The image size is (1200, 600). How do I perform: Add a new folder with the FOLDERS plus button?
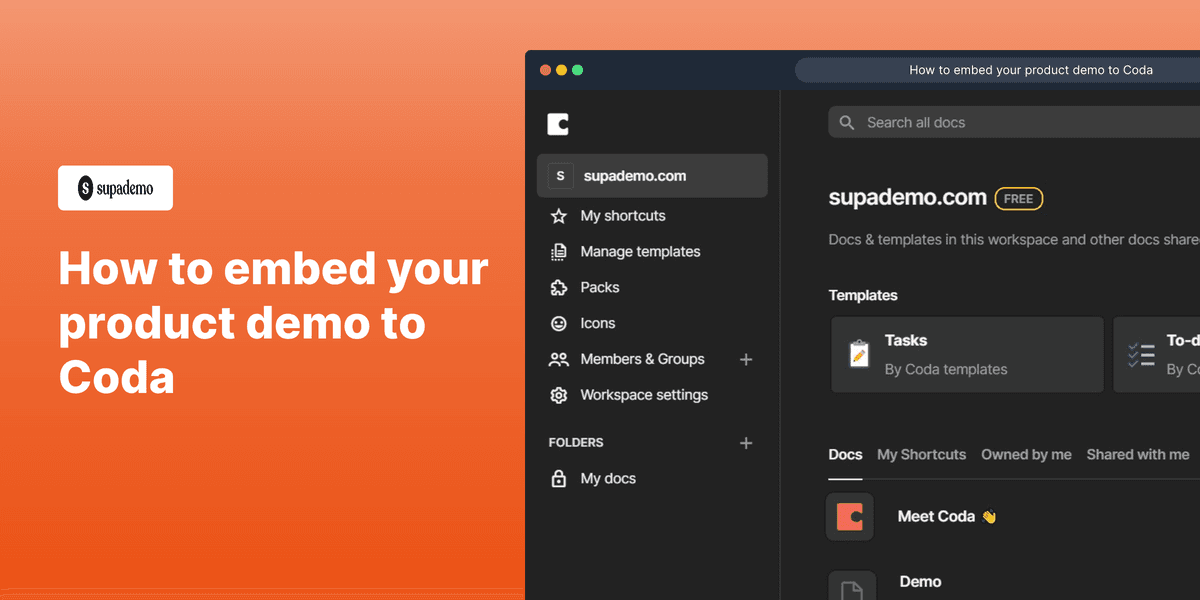click(x=746, y=442)
